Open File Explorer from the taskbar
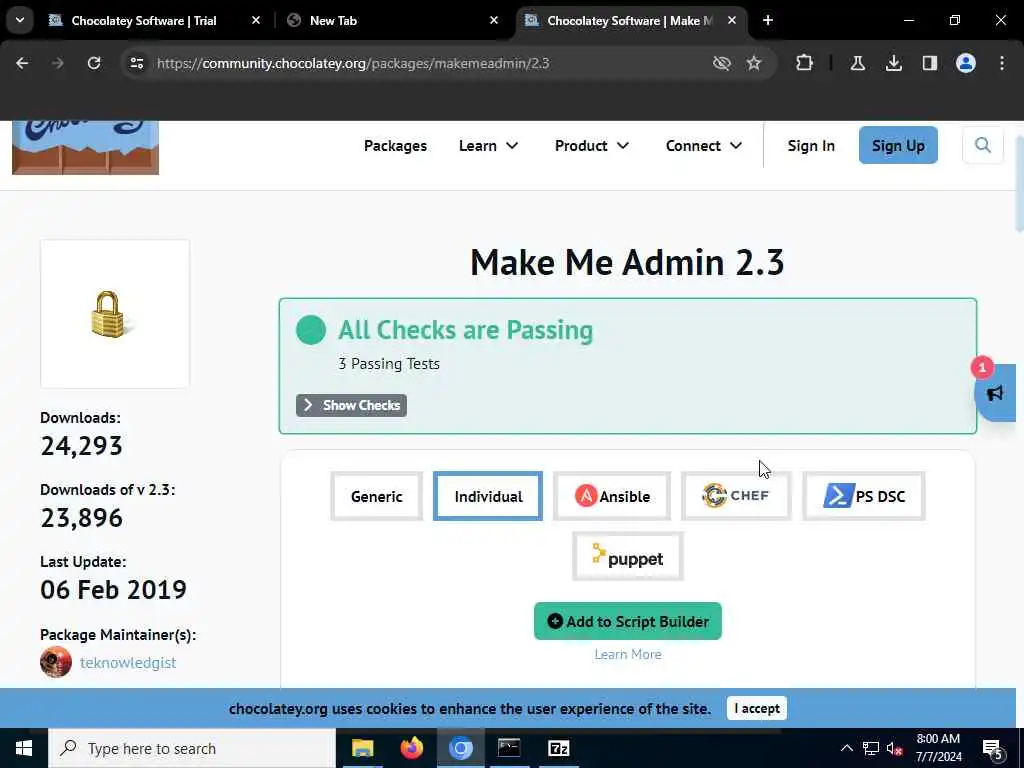The width and height of the screenshot is (1024, 768). 362,748
